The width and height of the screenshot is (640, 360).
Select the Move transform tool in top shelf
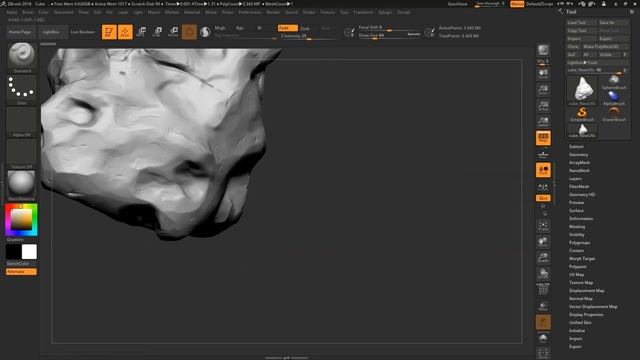coord(141,32)
